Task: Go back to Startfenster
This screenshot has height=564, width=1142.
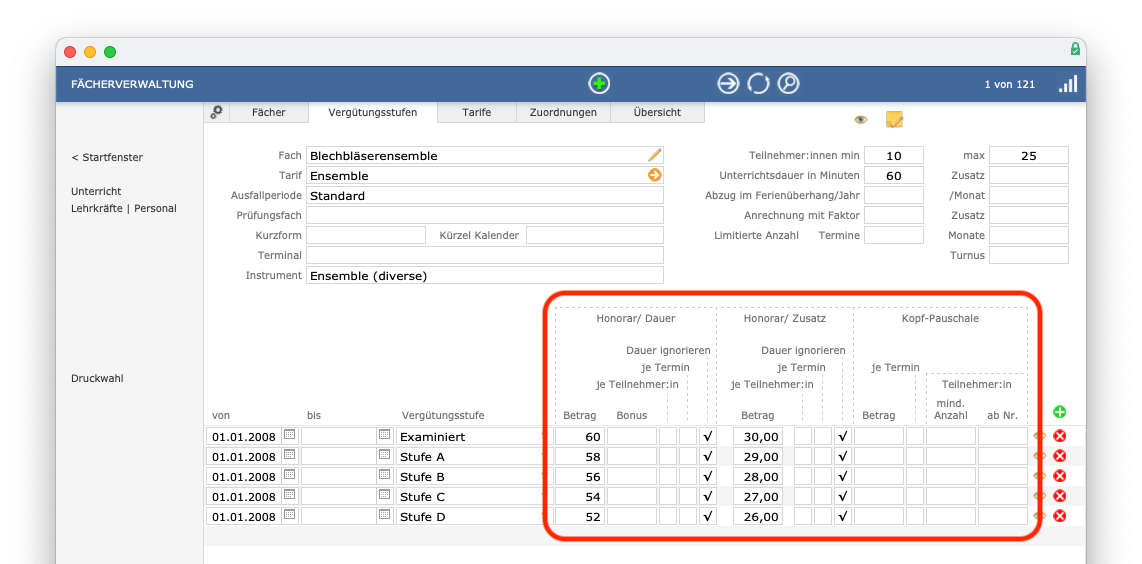Action: (107, 157)
